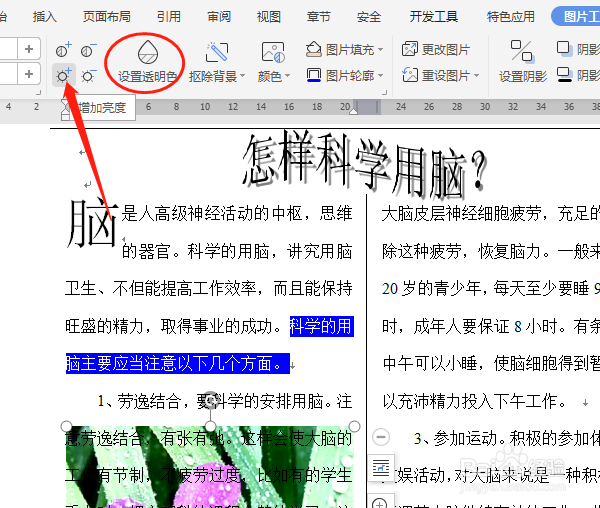This screenshot has height=508, width=600.
Task: Click the zoom out minus floating icon
Action: tap(381, 437)
